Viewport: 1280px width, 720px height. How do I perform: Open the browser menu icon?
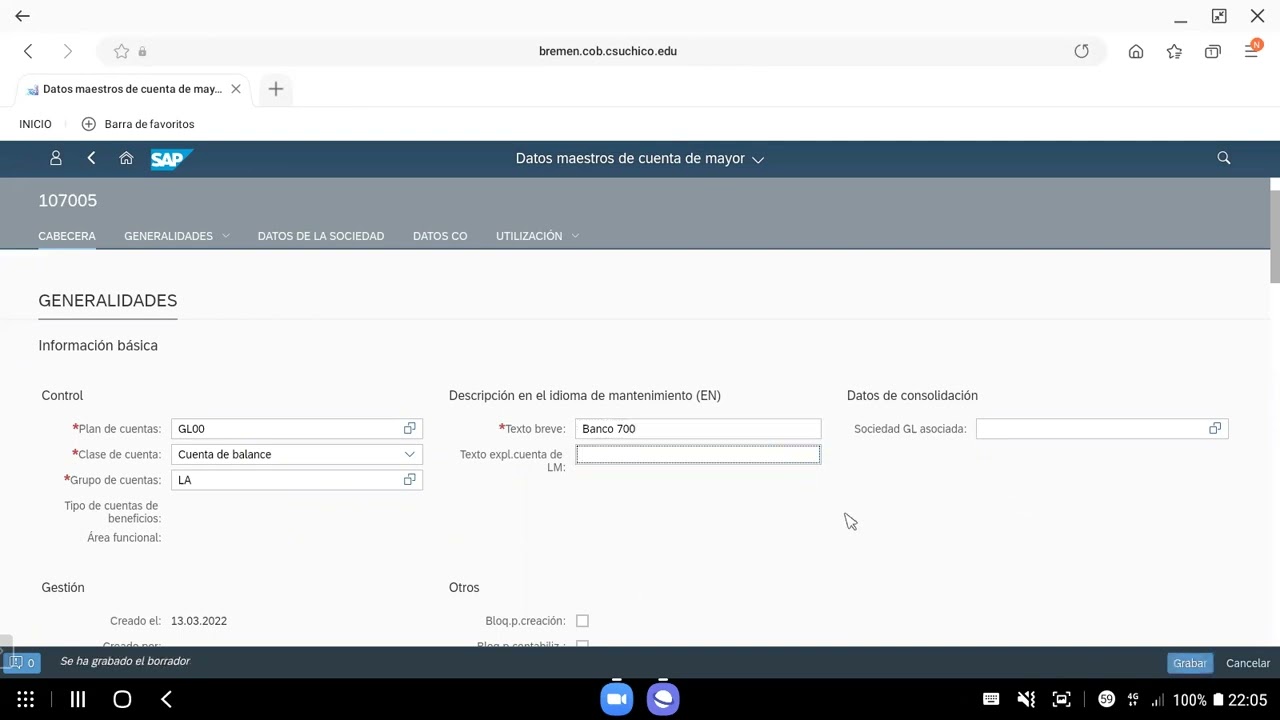pos(1252,49)
